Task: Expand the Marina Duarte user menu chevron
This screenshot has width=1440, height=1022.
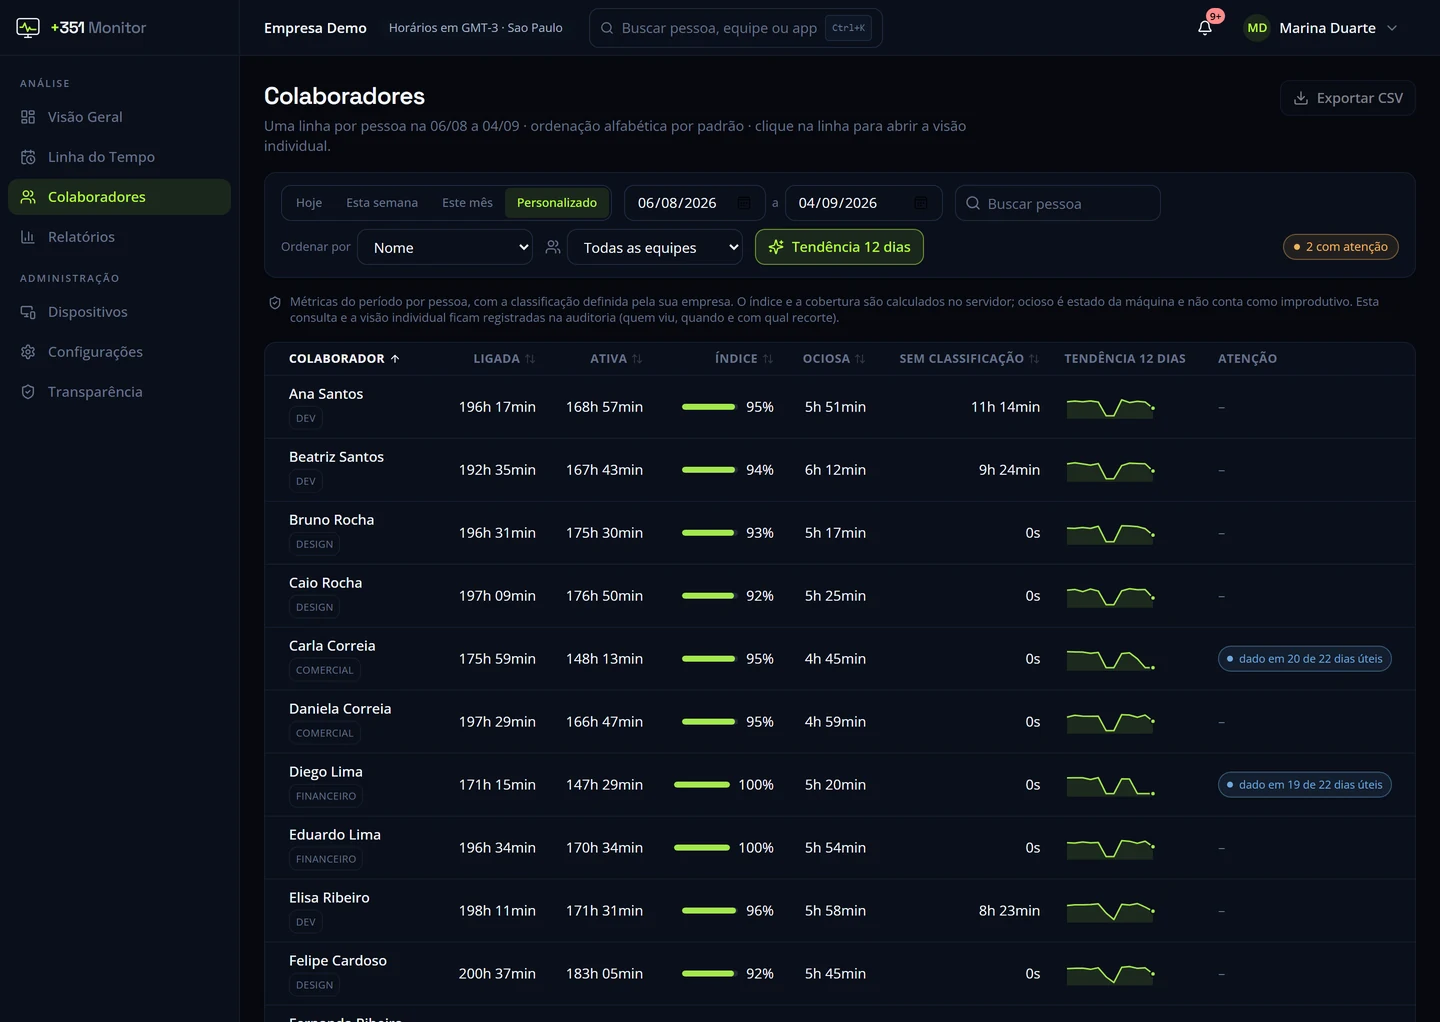Action: coord(1392,28)
